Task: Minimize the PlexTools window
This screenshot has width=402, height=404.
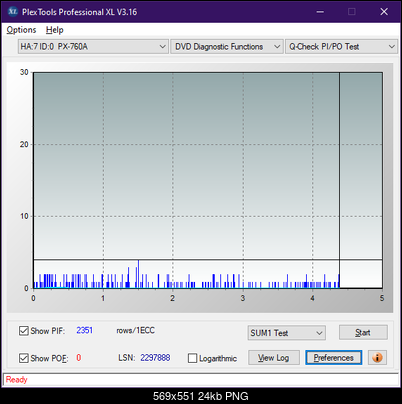Action: pos(320,12)
